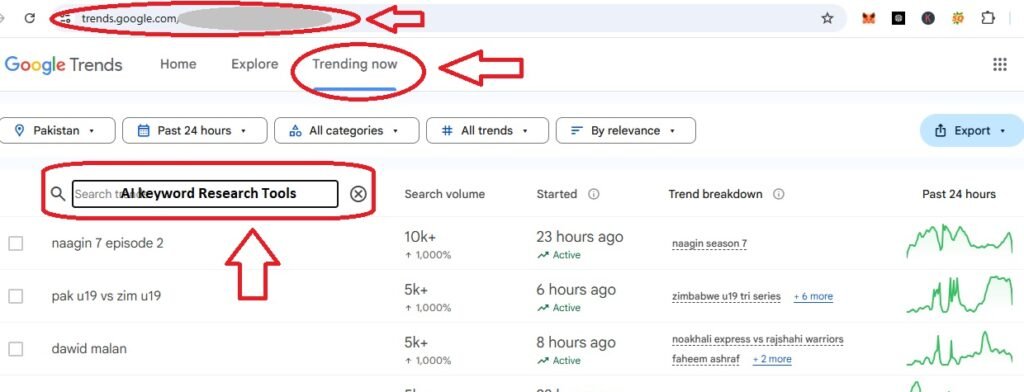This screenshot has height=392, width=1024.
Task: Select the Trending now tab
Action: coord(355,64)
